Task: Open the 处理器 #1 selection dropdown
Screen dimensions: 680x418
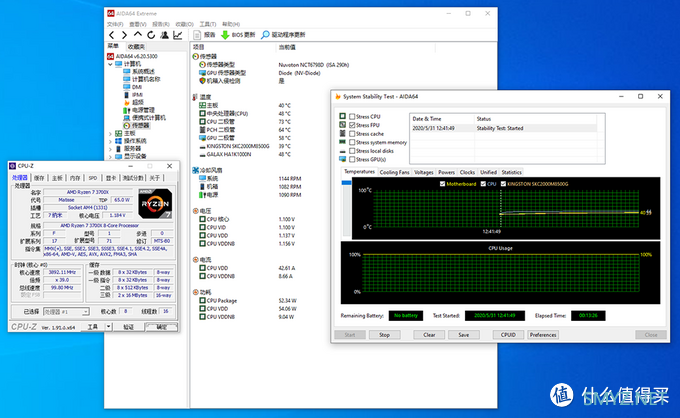Action: point(85,312)
